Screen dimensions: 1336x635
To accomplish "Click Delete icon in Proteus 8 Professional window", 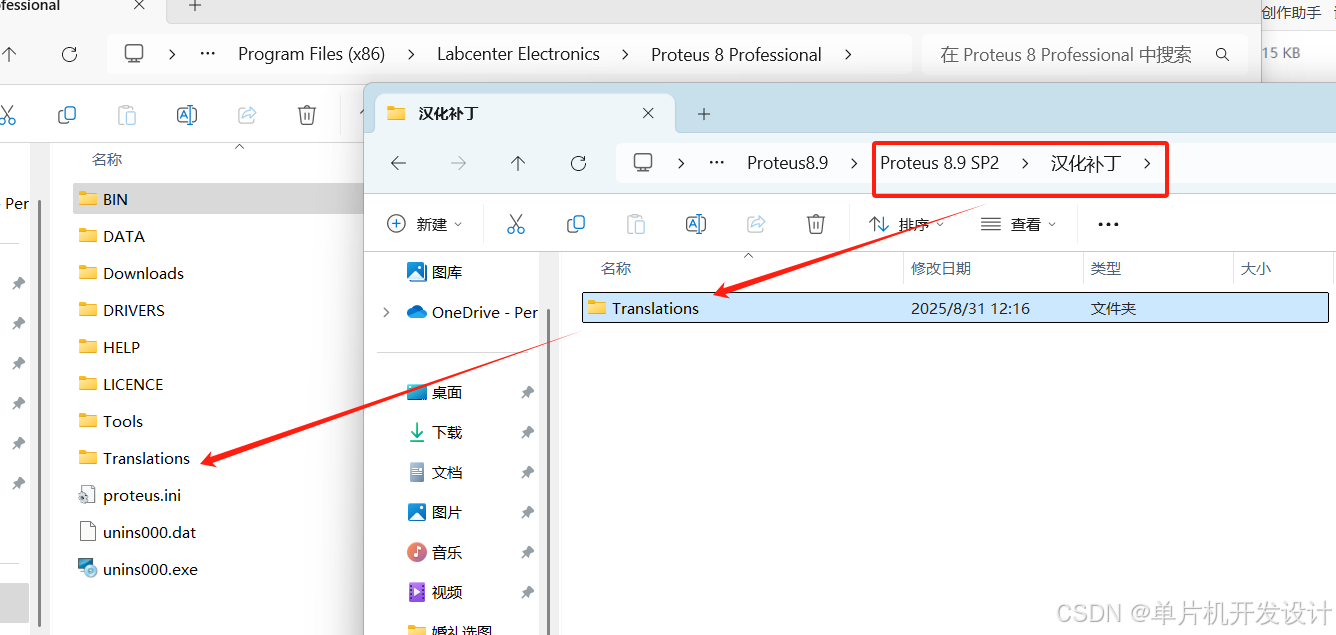I will (x=307, y=115).
